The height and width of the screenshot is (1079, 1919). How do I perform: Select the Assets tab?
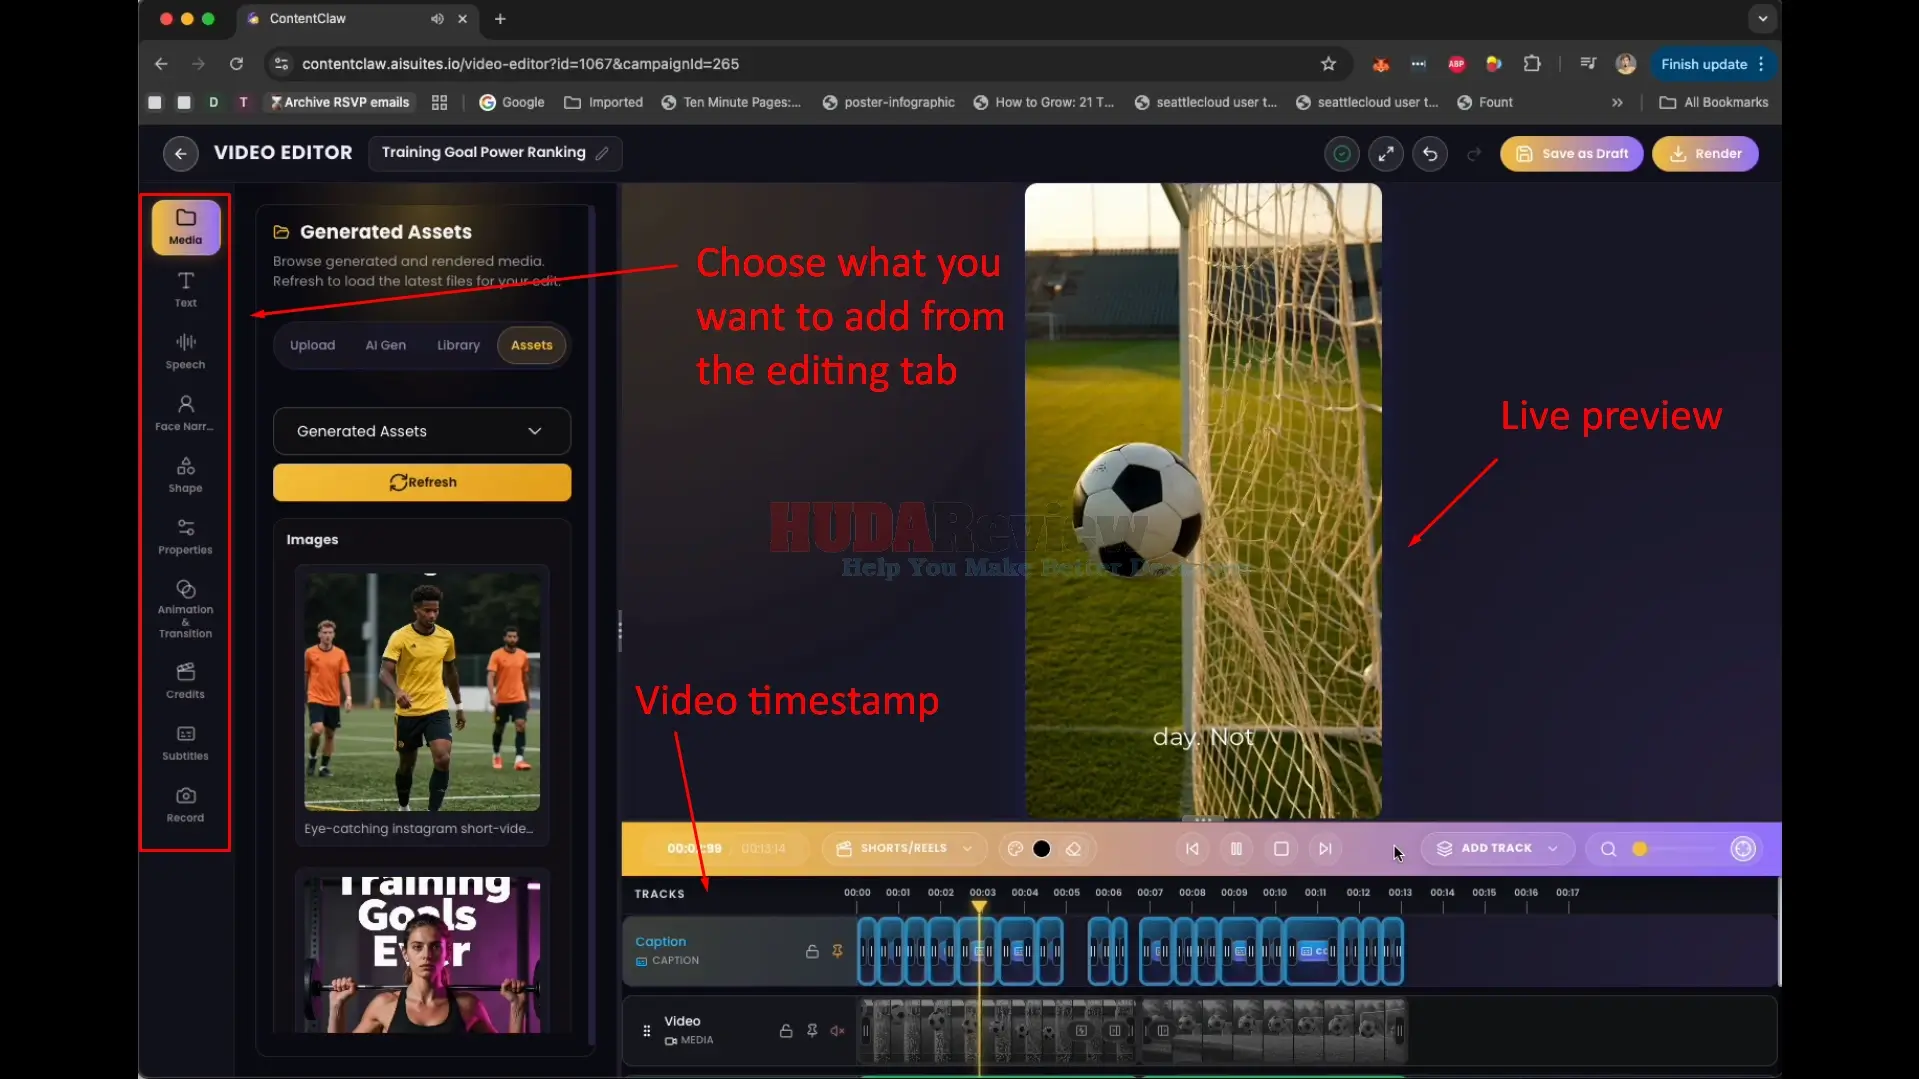[532, 345]
